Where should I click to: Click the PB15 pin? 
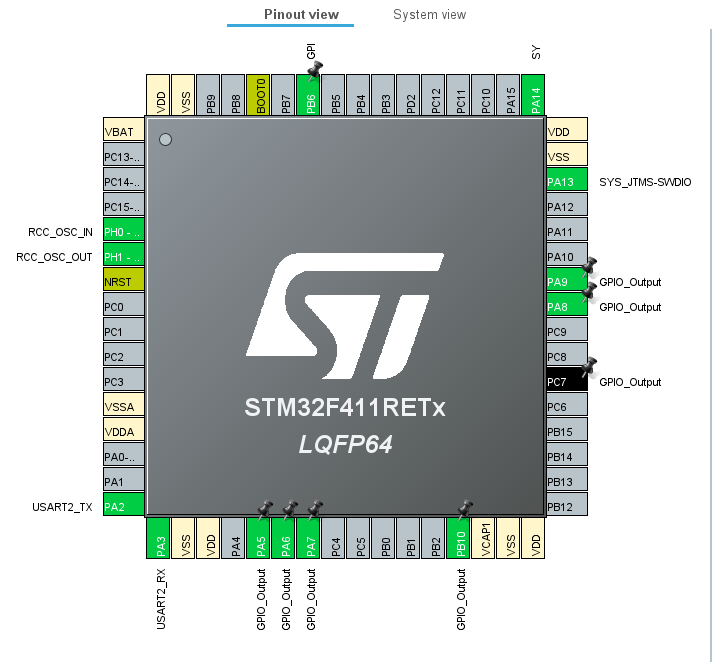(x=567, y=429)
